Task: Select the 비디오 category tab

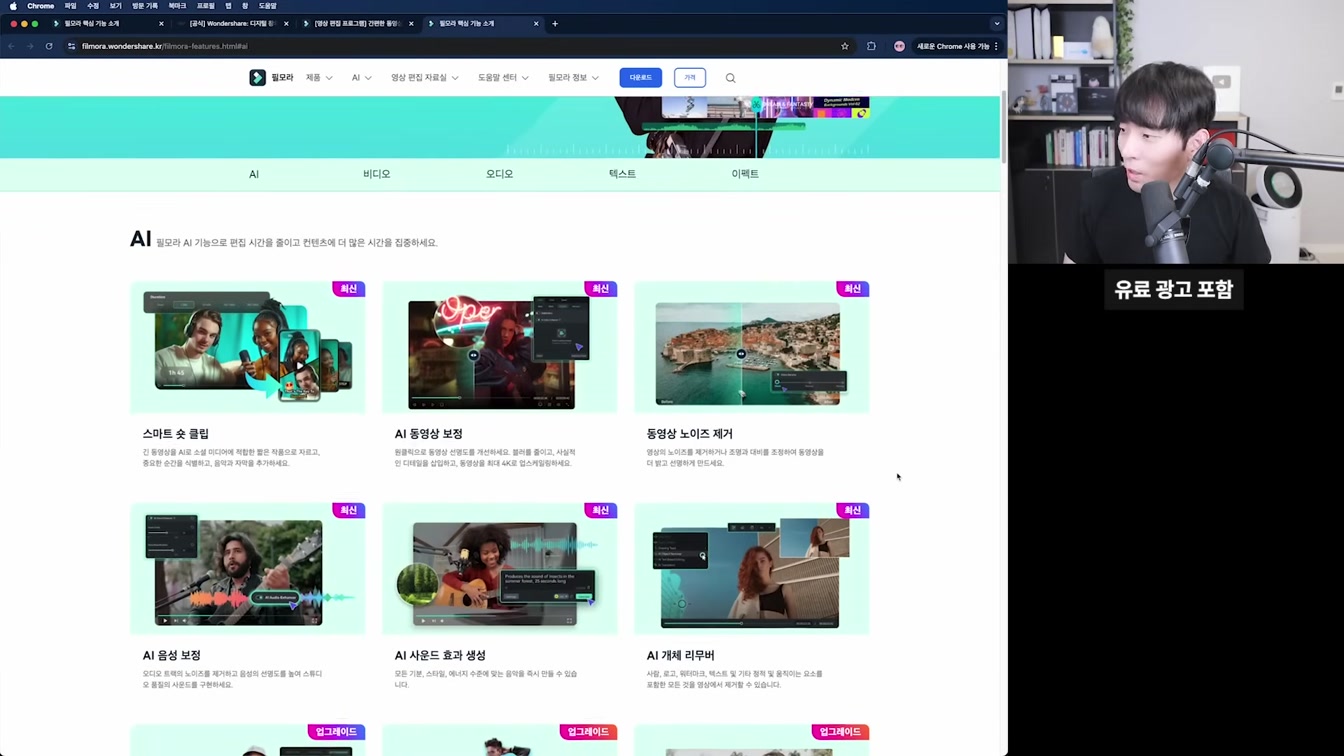Action: 377,174
